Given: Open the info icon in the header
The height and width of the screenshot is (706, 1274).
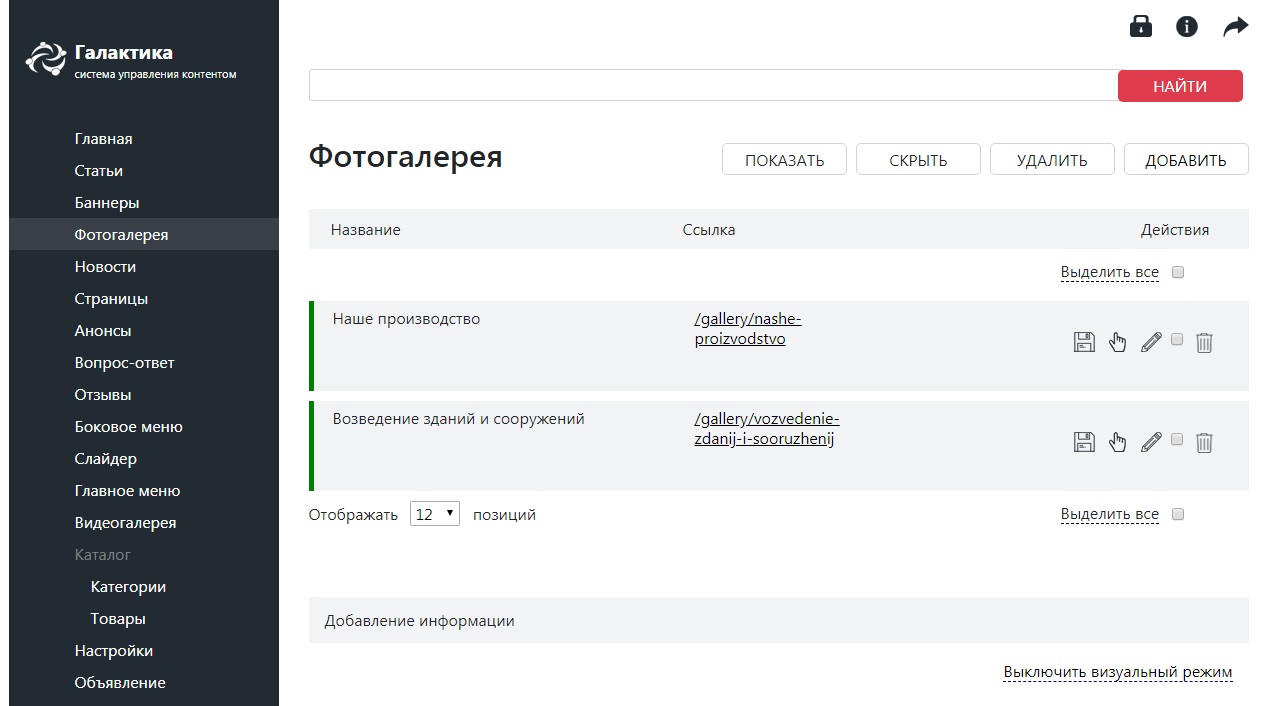Looking at the screenshot, I should [1187, 27].
